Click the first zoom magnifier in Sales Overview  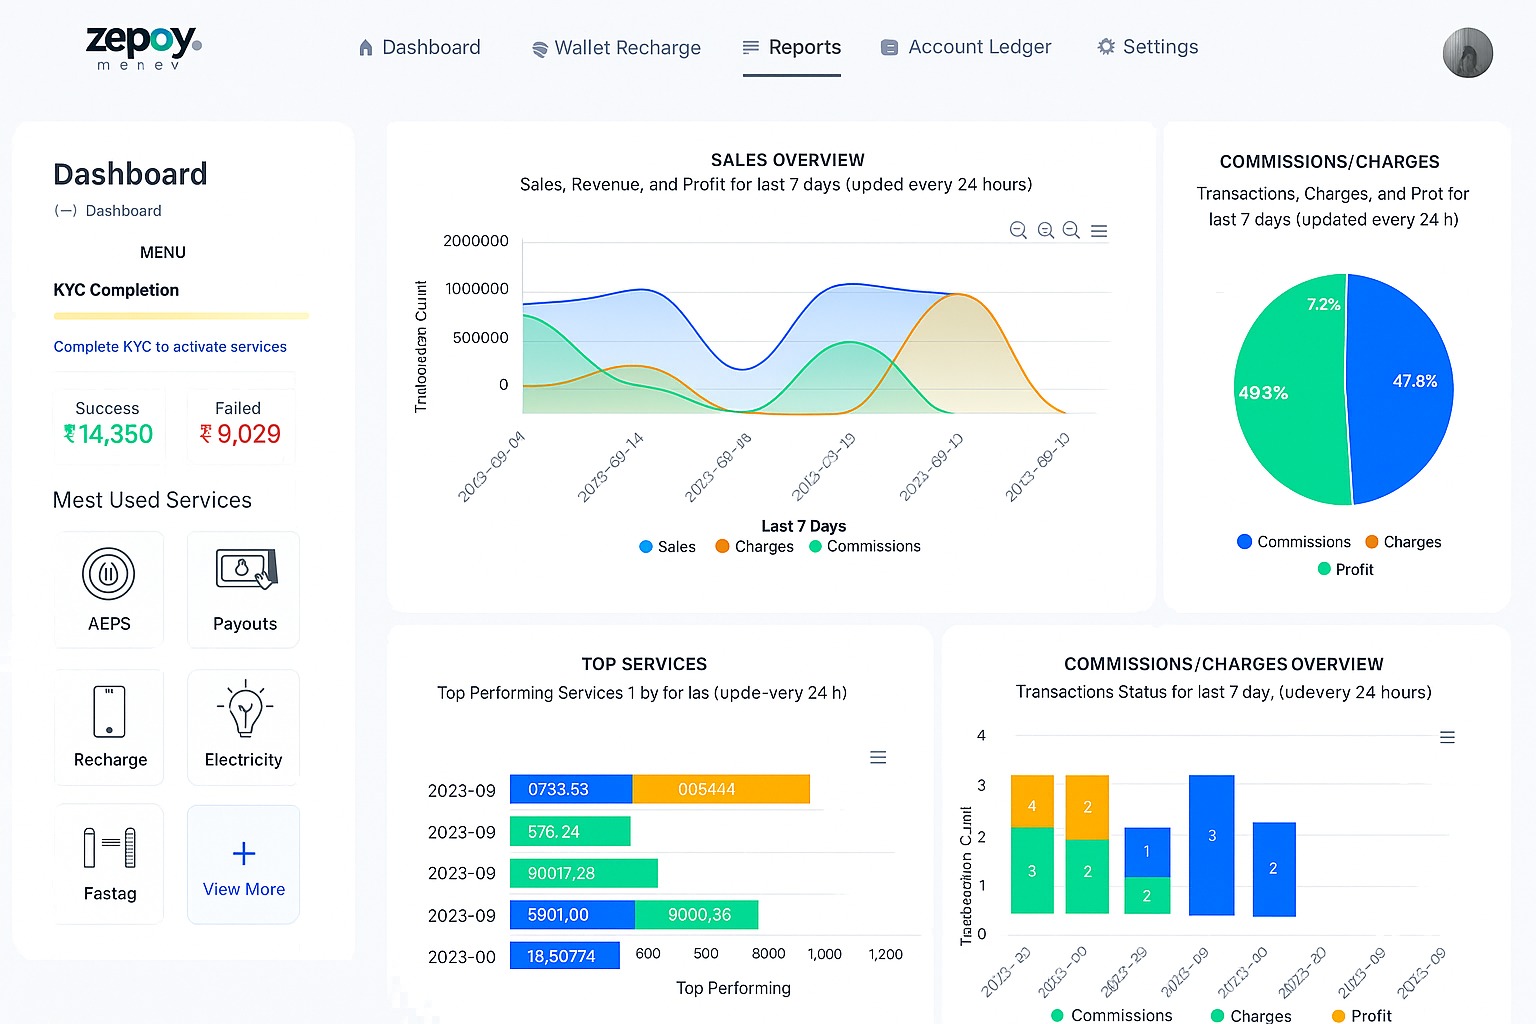coord(1018,231)
